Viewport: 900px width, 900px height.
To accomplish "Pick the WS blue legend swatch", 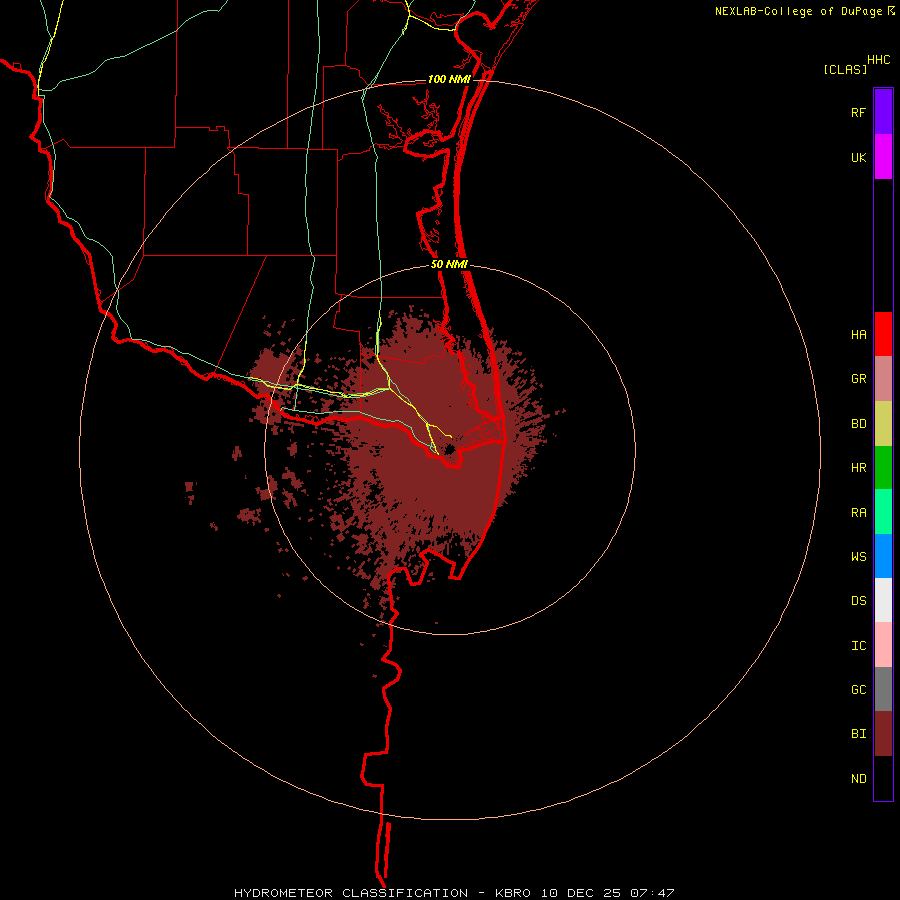I will click(883, 556).
